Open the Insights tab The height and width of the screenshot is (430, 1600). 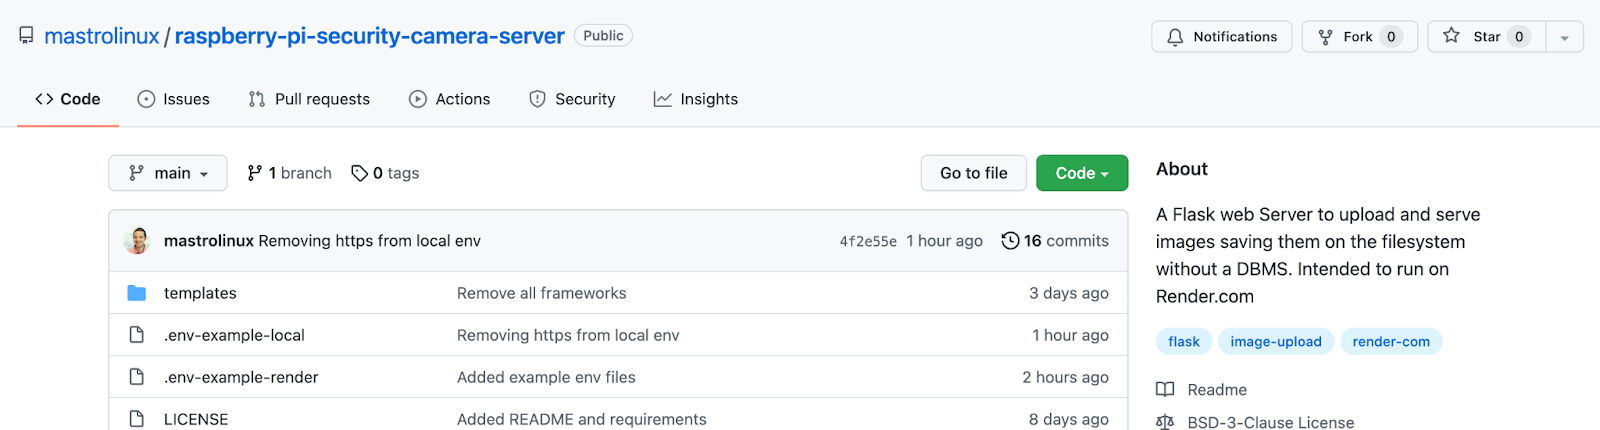(696, 99)
